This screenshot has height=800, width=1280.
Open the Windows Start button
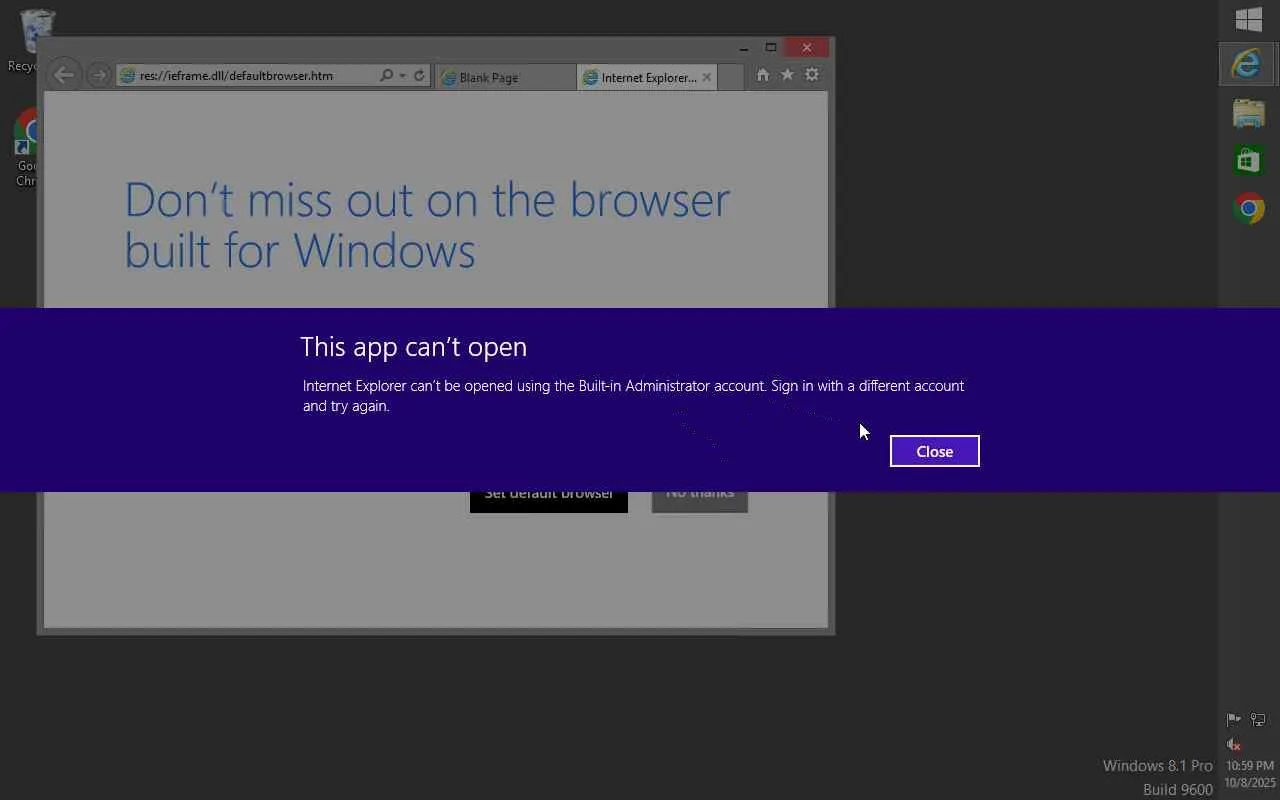point(1249,19)
